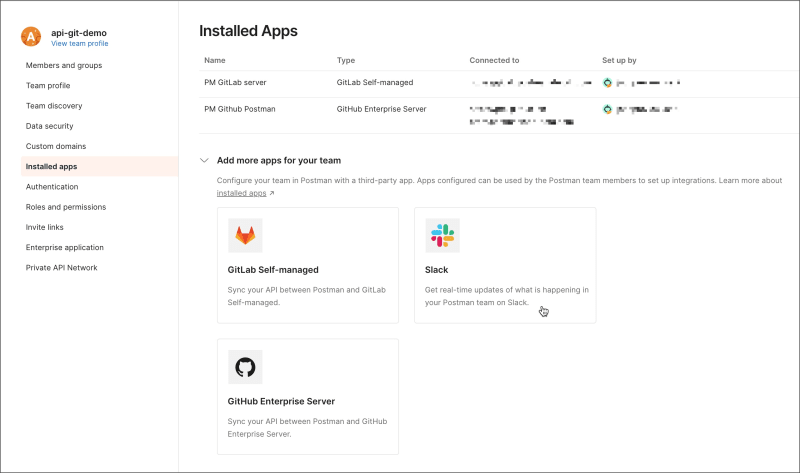
Task: Open Custom domains settings
Action: point(56,146)
